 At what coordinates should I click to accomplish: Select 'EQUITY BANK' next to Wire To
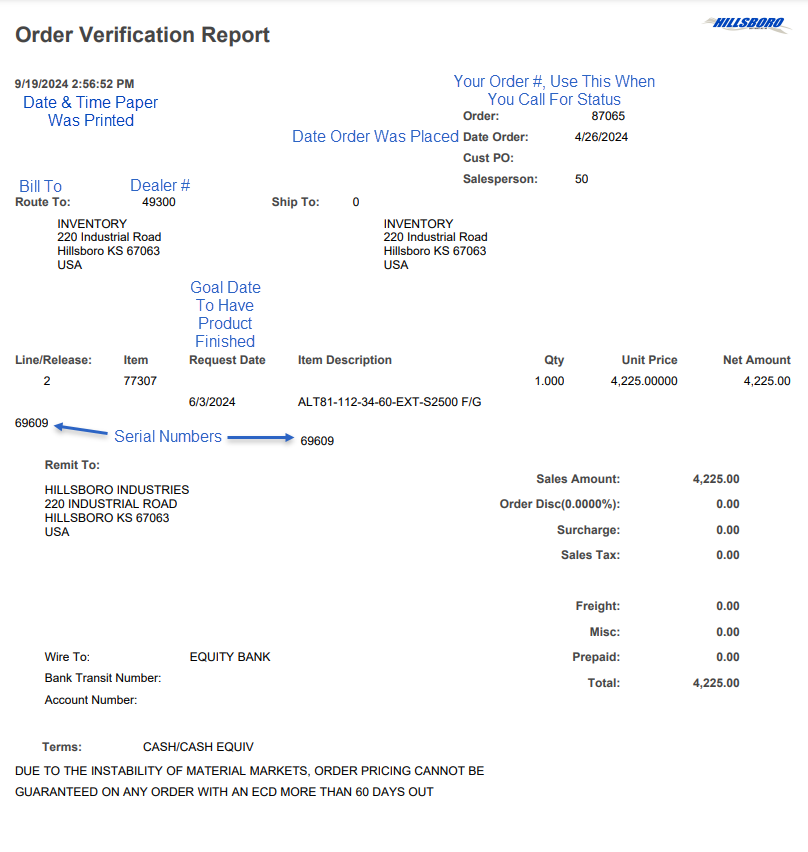230,657
